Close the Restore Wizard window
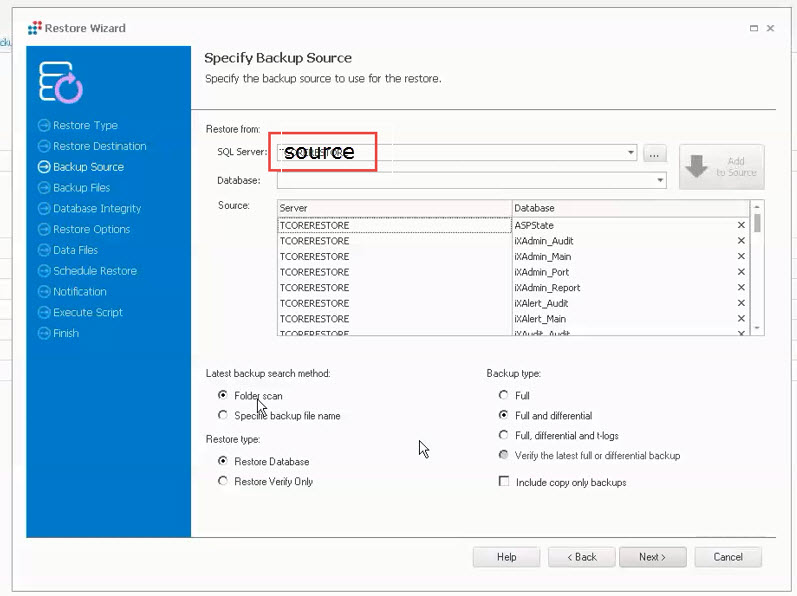The height and width of the screenshot is (596, 797). click(x=771, y=28)
